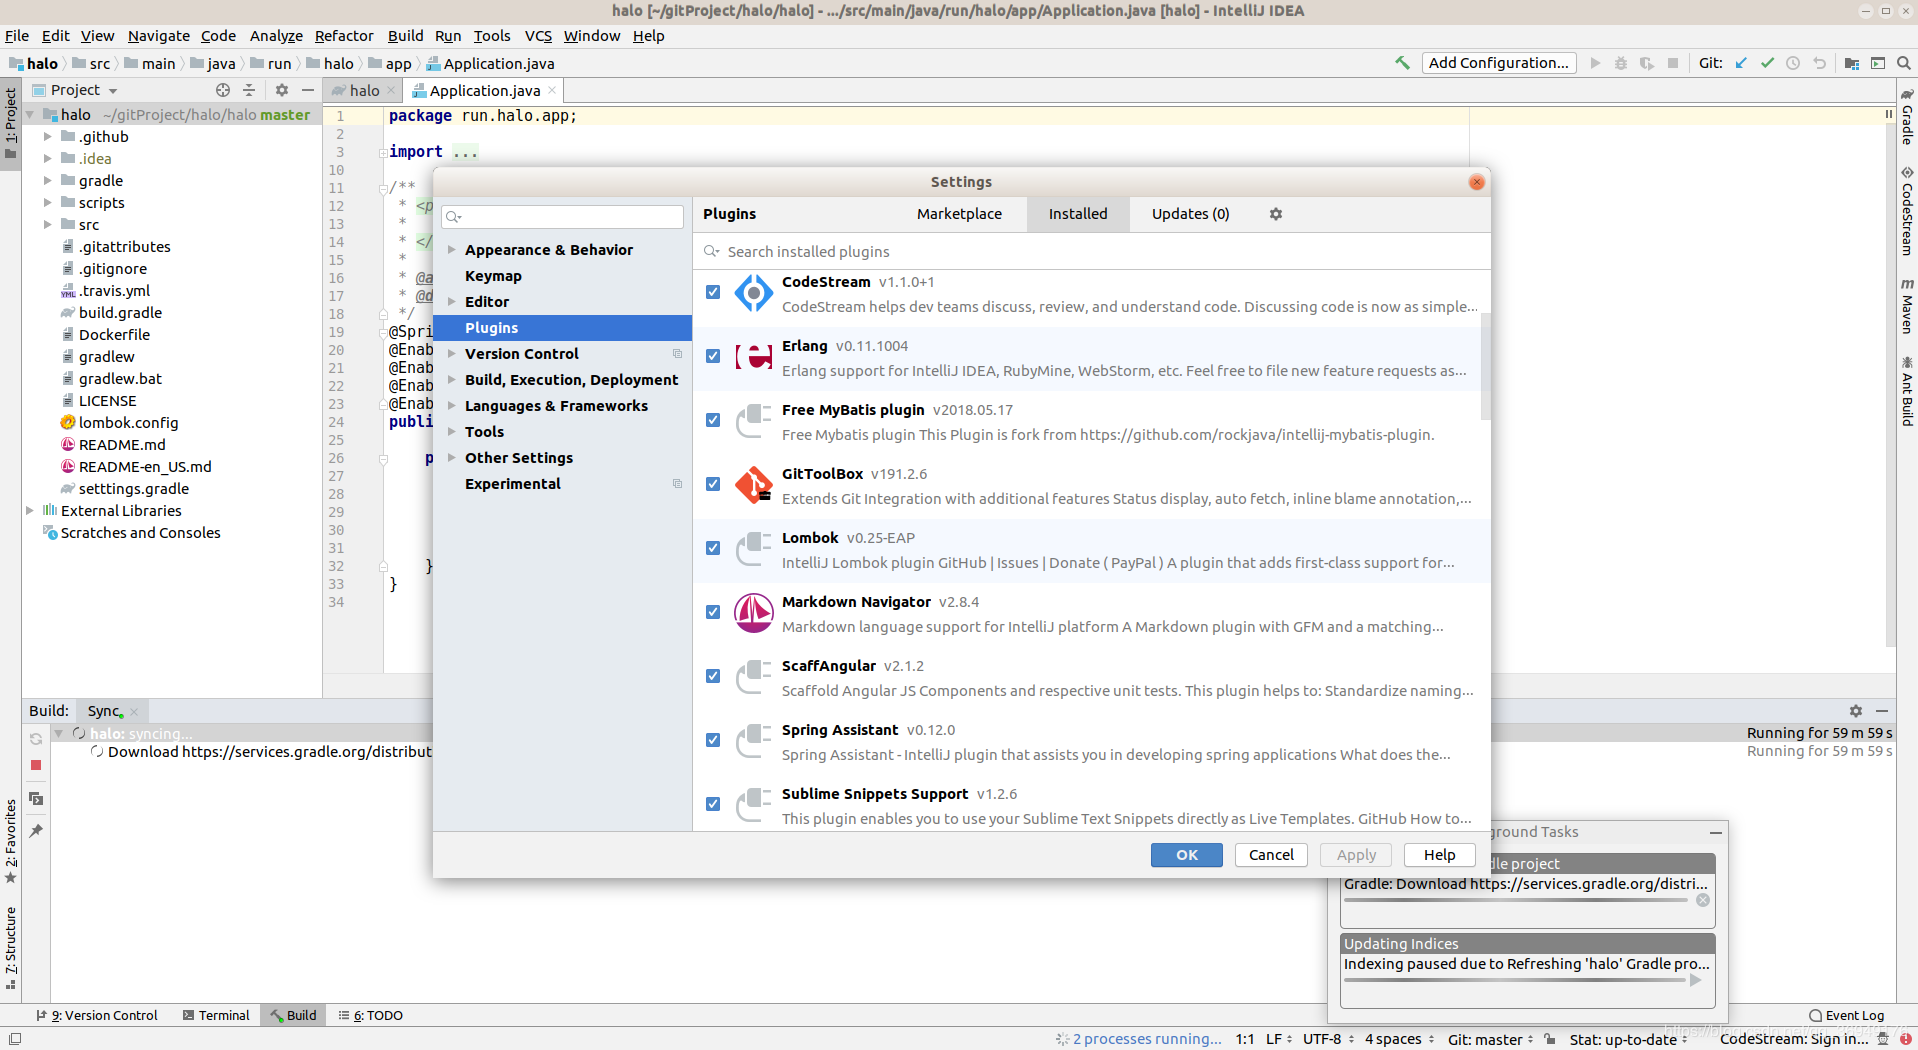Image resolution: width=1918 pixels, height=1050 pixels.
Task: Disable the CodeStream plugin checkbox
Action: point(713,292)
